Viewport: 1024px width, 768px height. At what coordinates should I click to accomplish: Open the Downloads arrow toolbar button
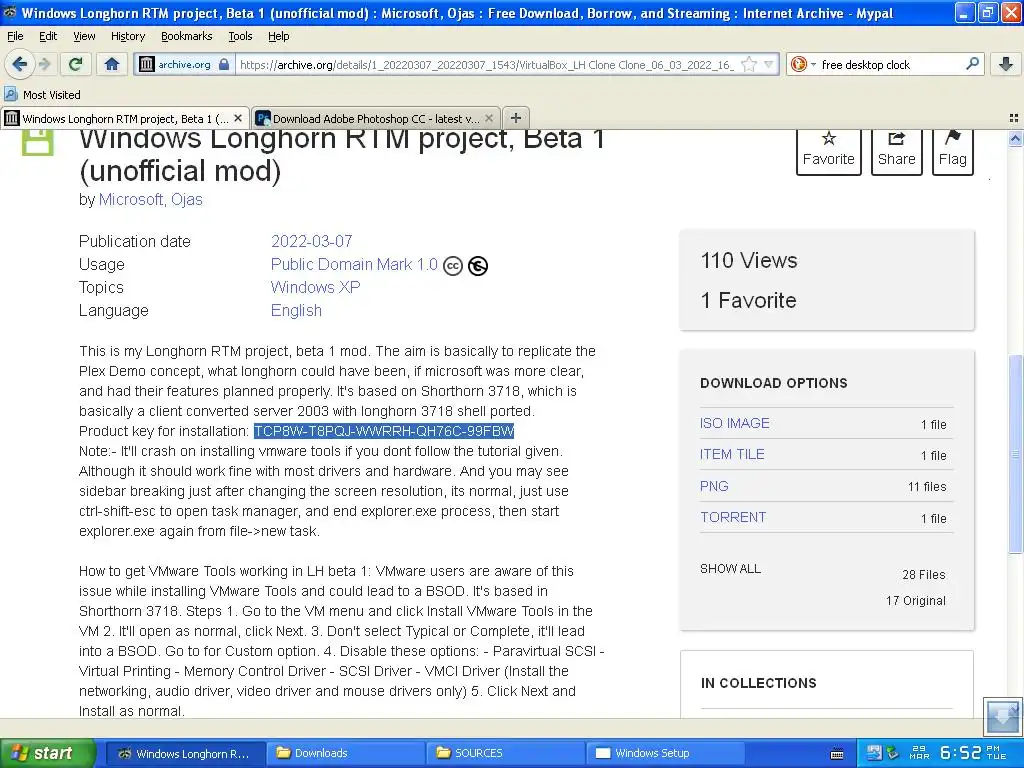click(x=1006, y=64)
